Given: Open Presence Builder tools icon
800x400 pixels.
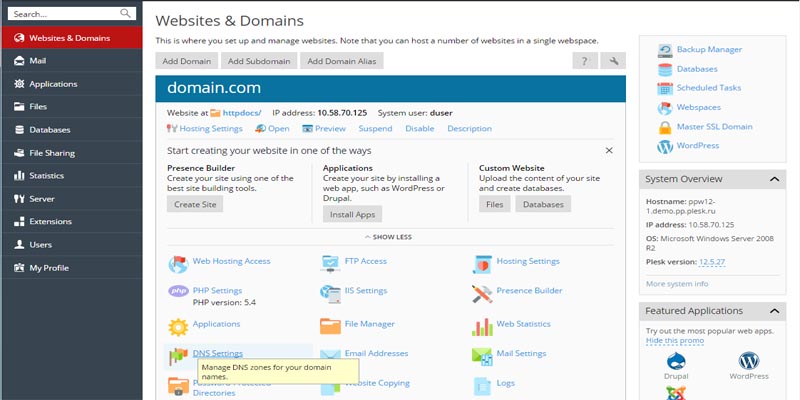Looking at the screenshot, I should [x=482, y=293].
